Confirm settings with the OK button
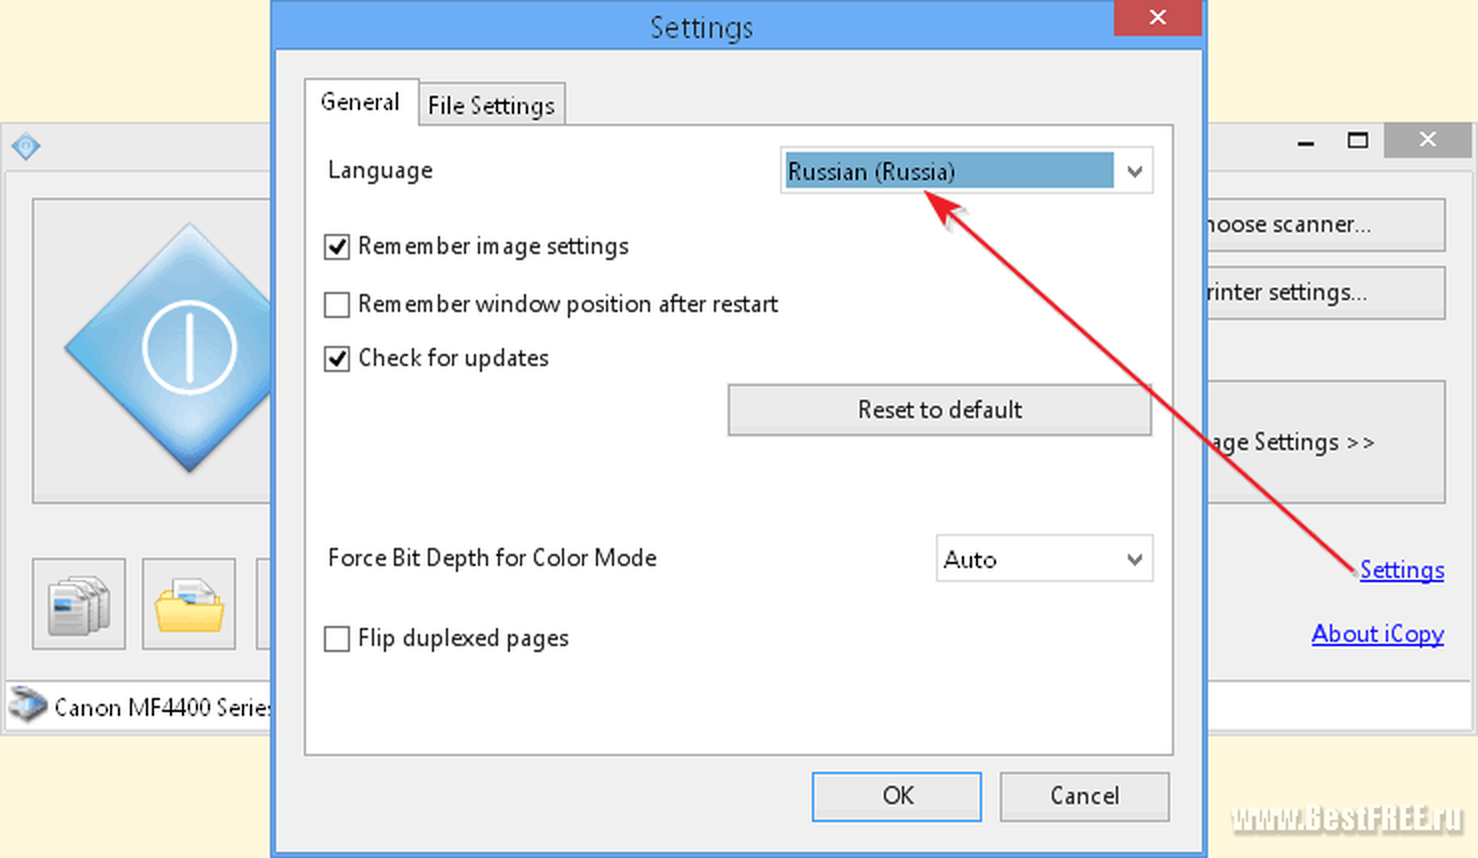1478x858 pixels. [897, 796]
